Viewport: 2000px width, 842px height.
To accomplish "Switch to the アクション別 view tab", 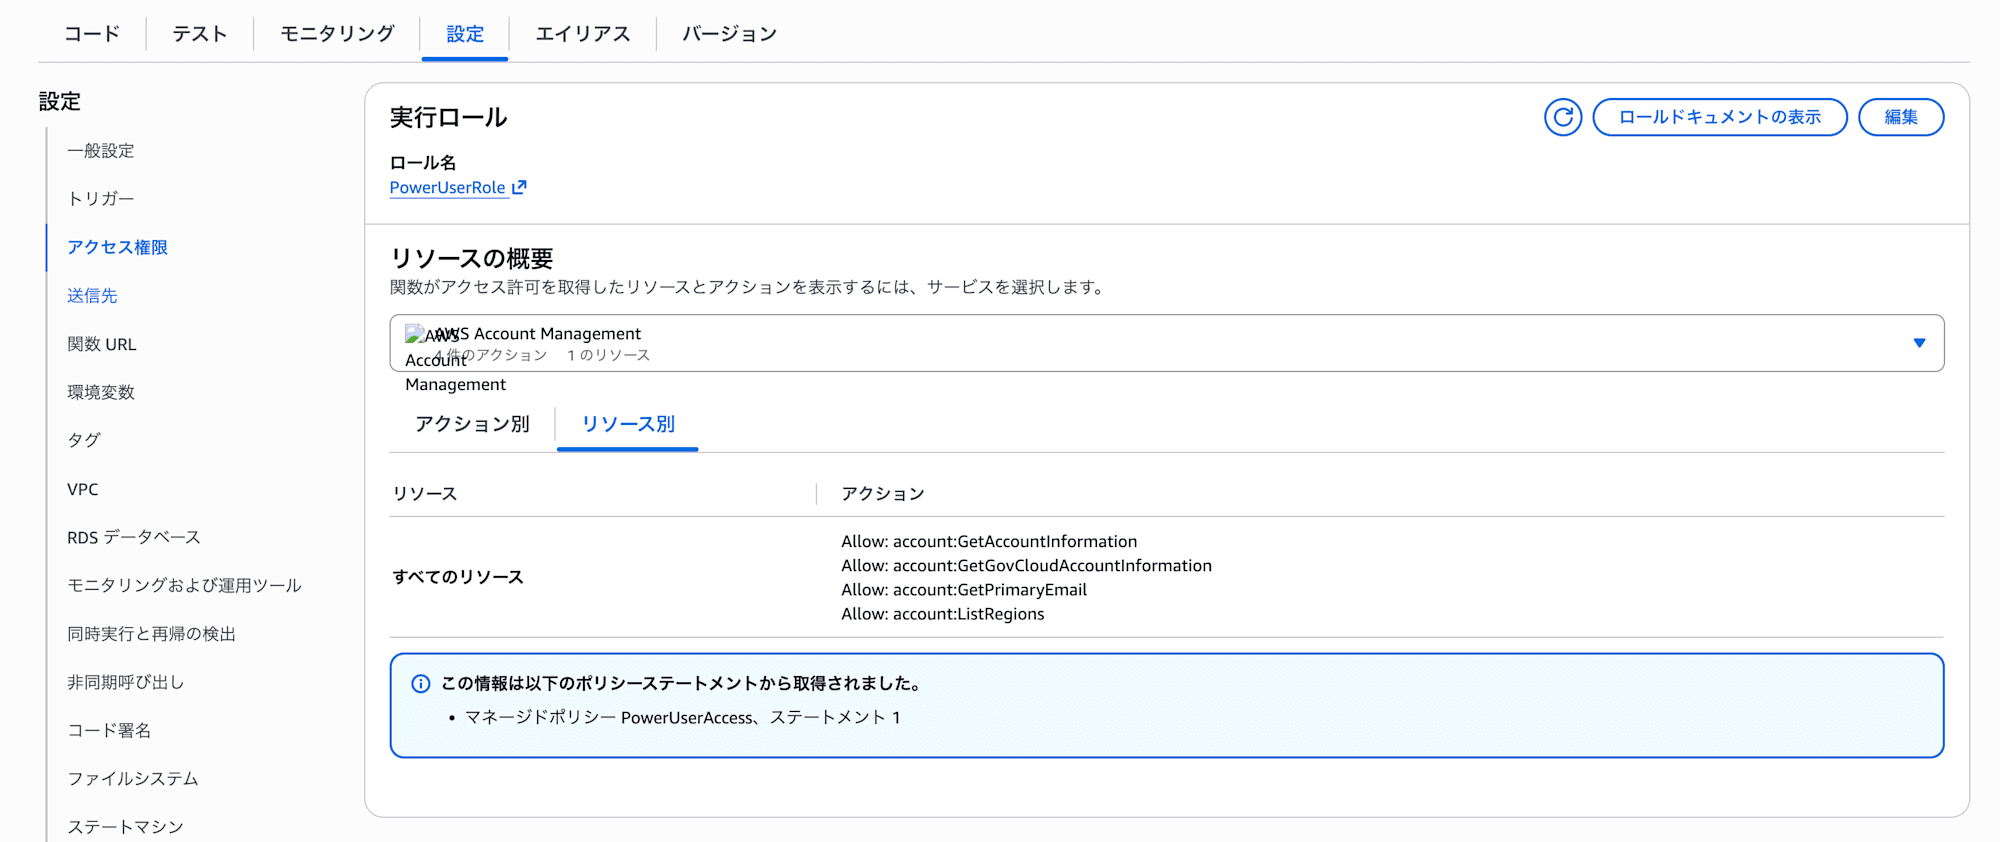I will [x=472, y=424].
